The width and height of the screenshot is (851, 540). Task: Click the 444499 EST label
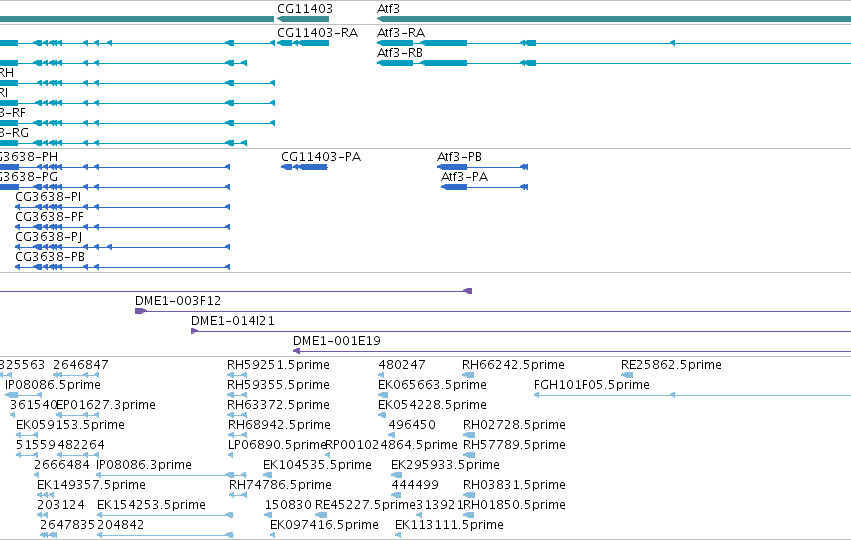415,485
